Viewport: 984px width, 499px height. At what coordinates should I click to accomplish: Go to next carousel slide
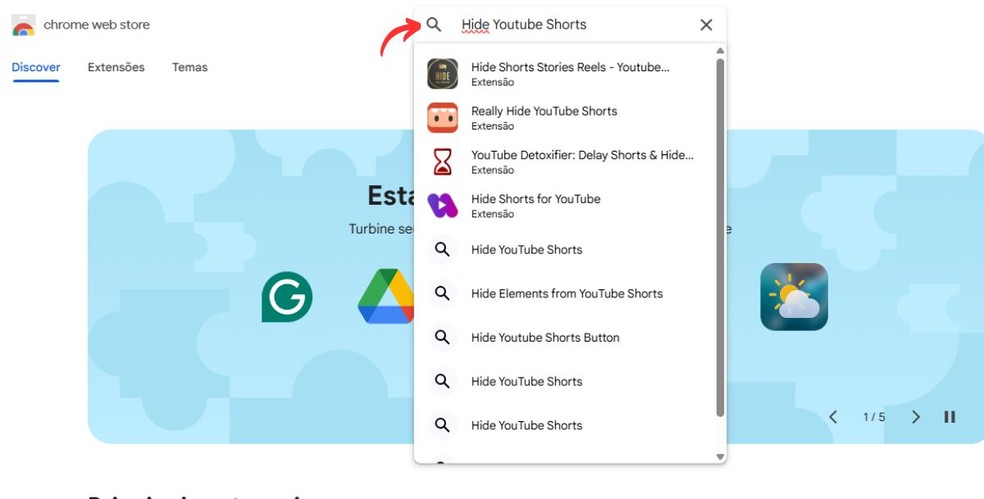[x=916, y=417]
